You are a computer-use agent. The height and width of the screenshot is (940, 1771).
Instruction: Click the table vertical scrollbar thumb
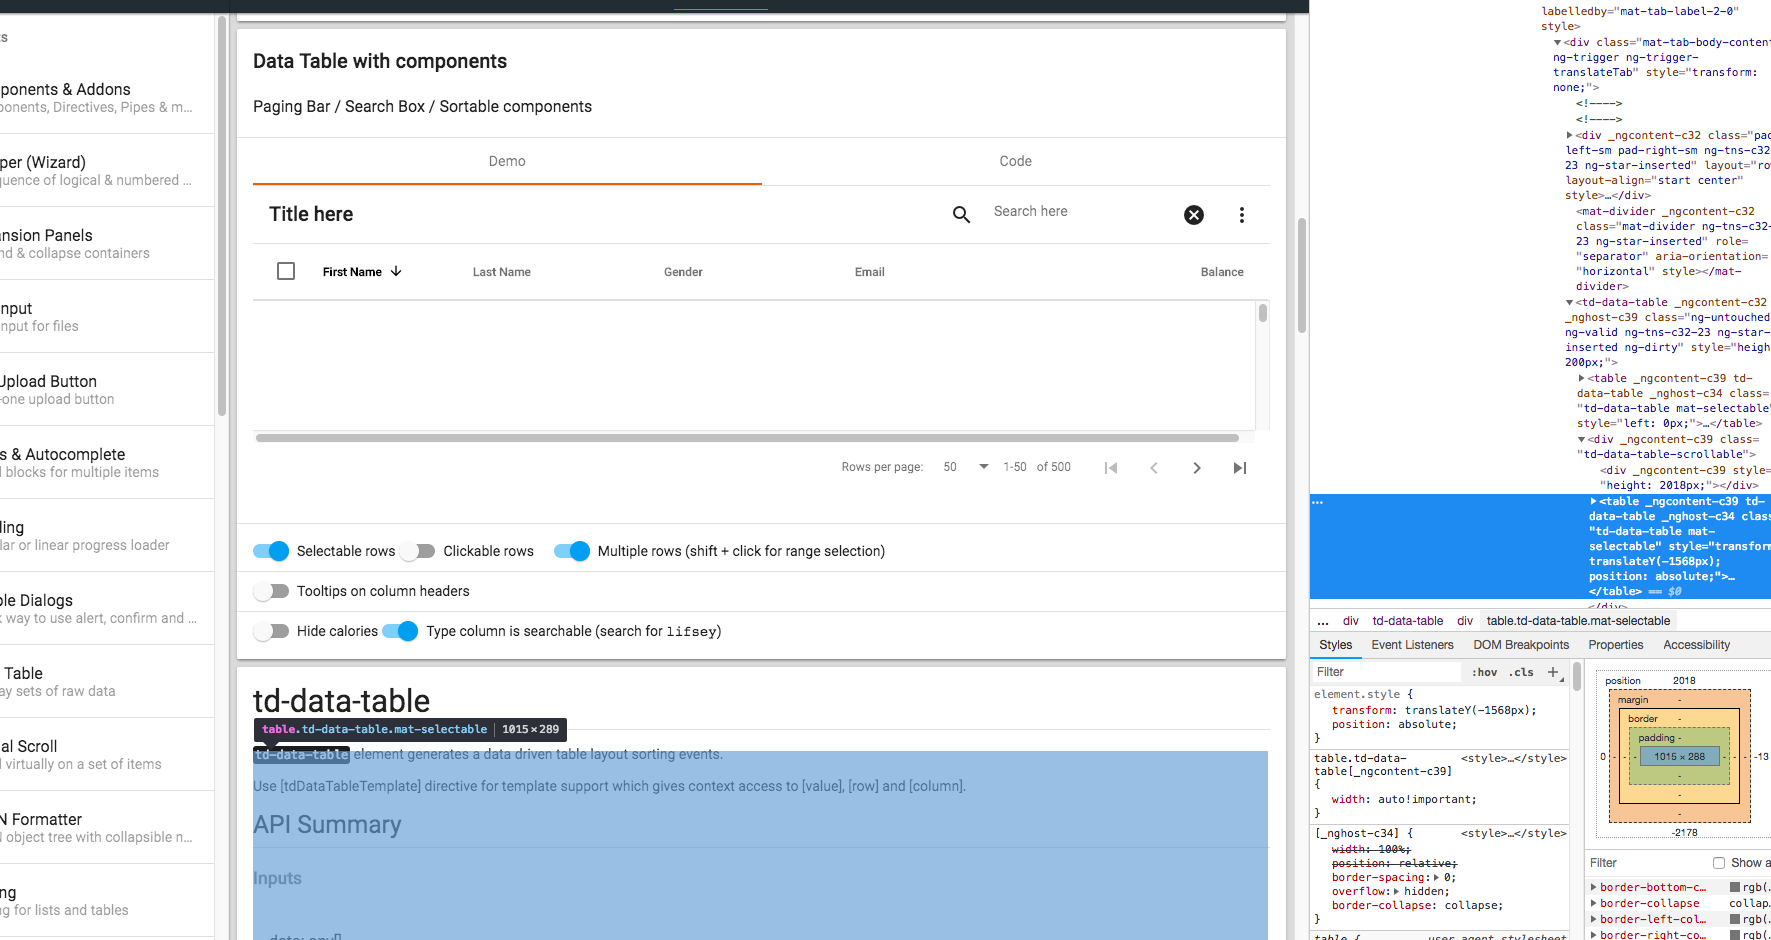pos(1263,313)
